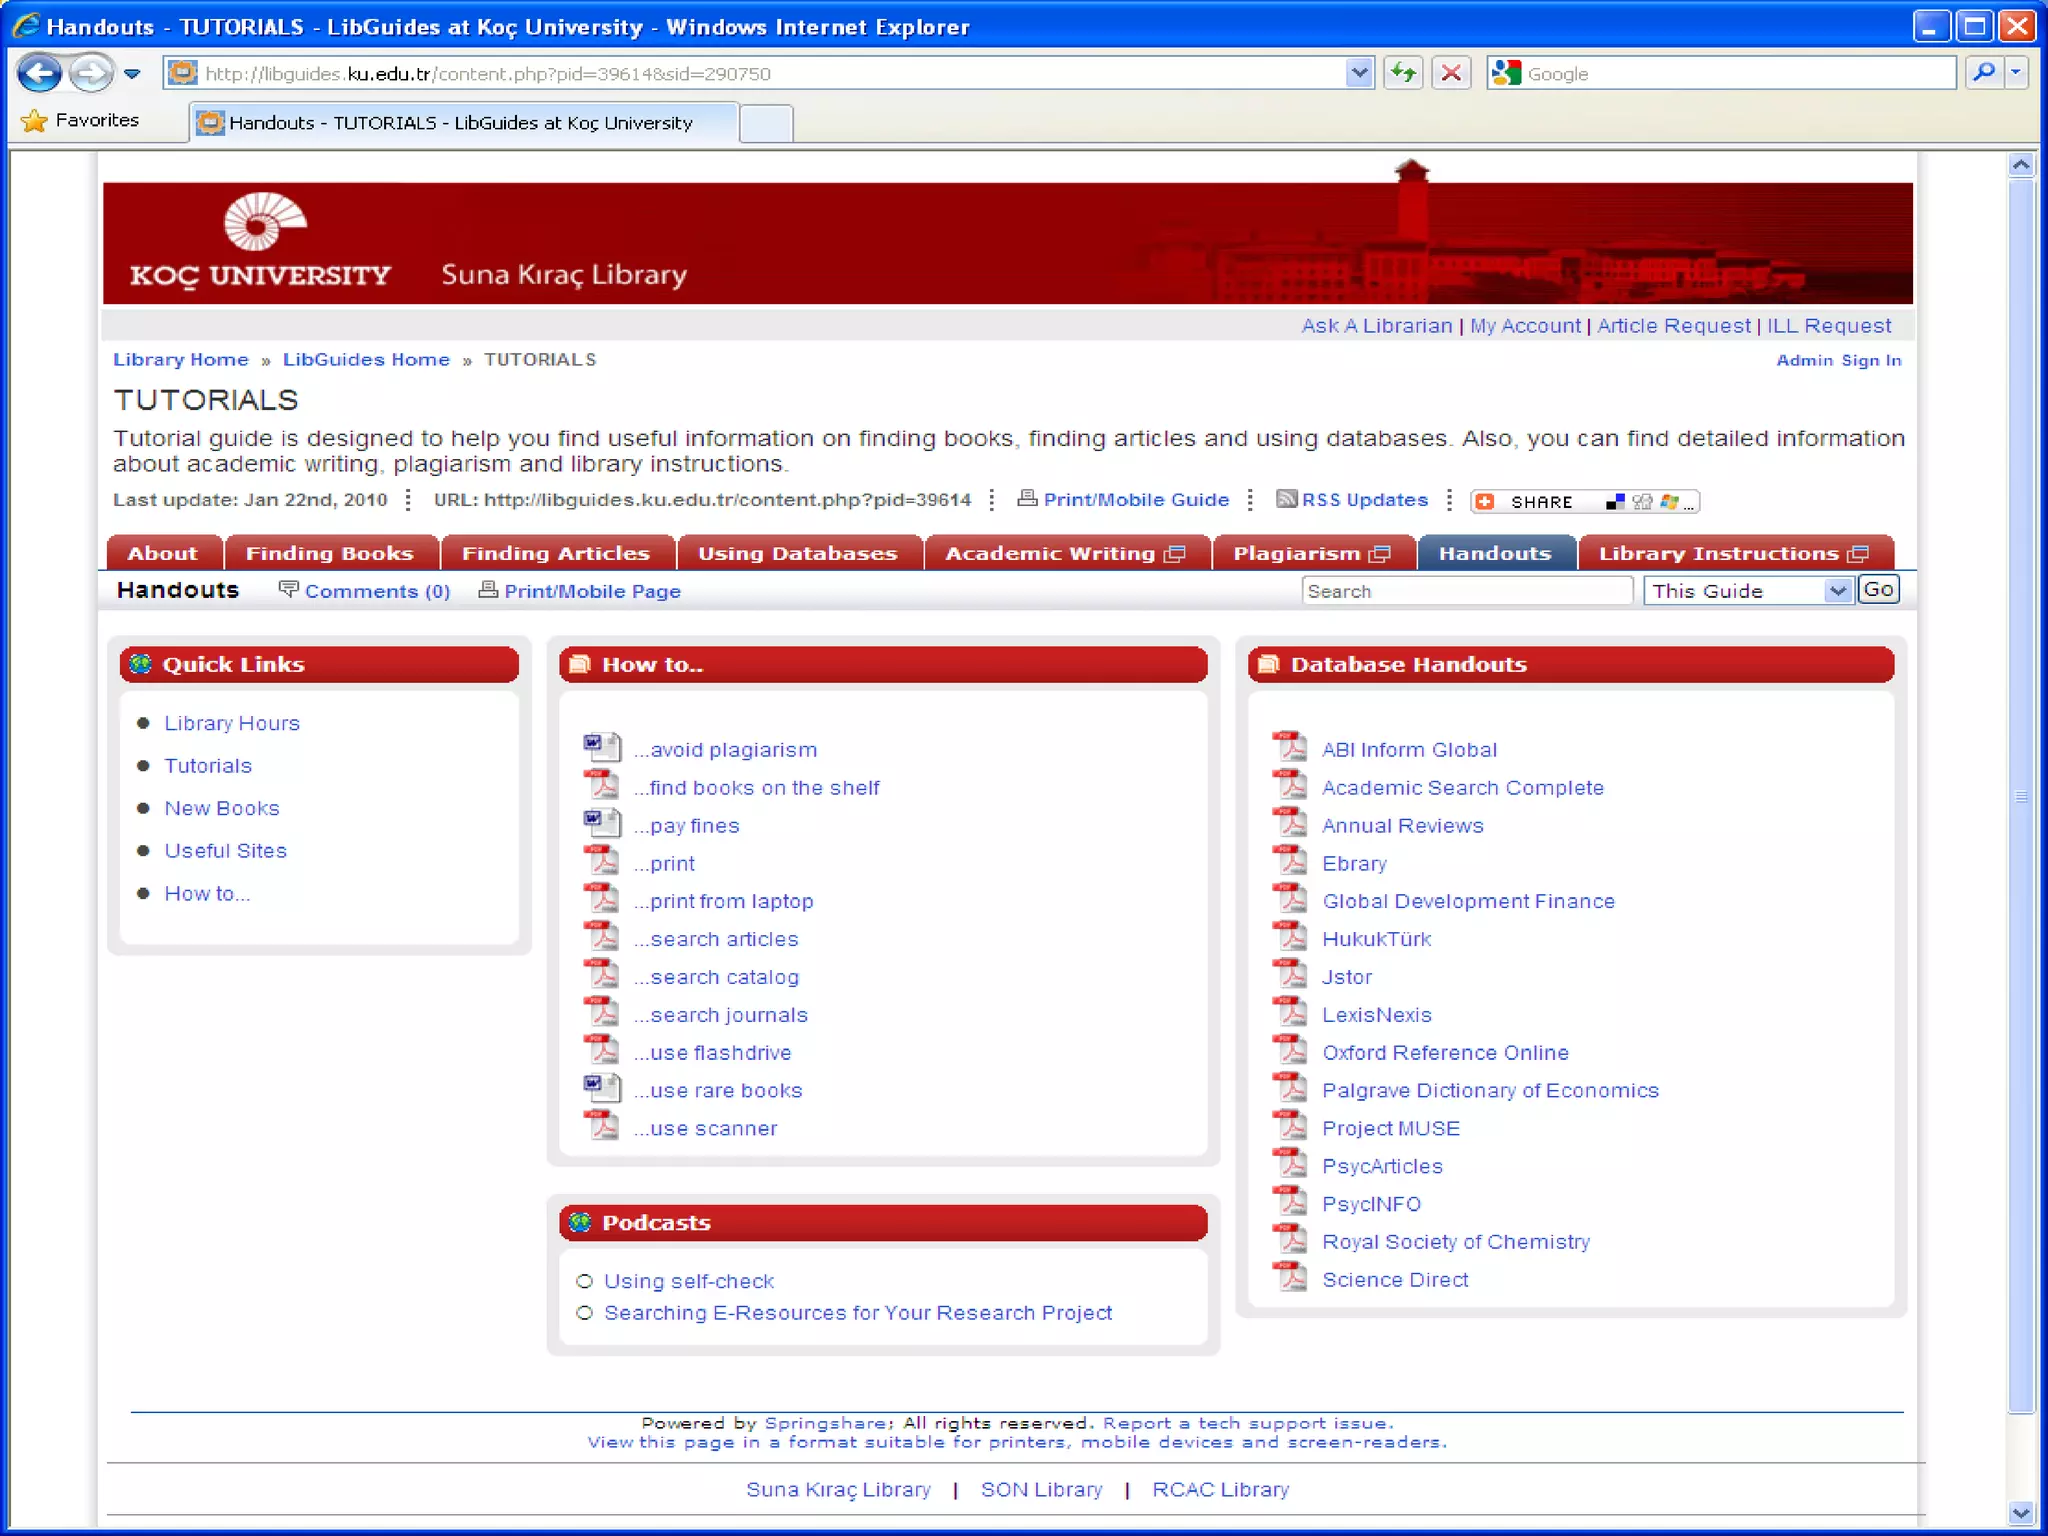
Task: Click the RSS Updates feed icon
Action: tap(1286, 499)
